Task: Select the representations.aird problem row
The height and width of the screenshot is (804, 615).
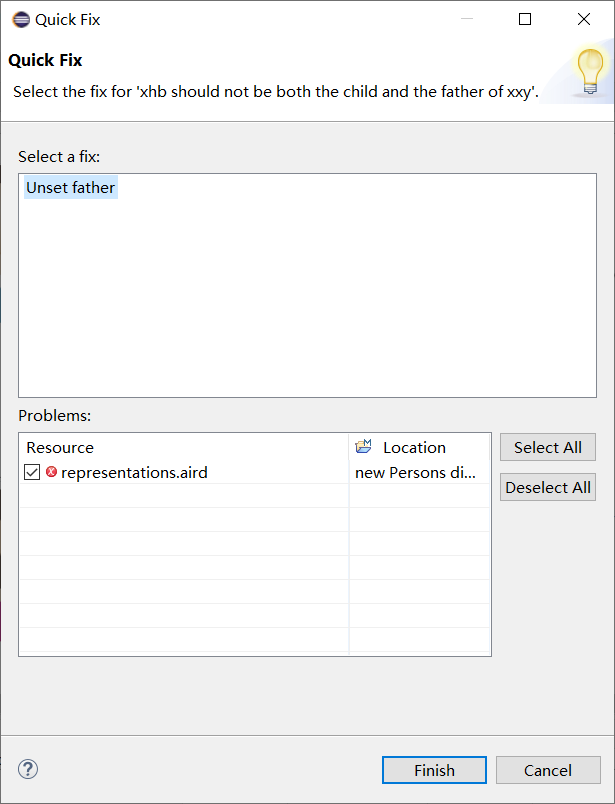Action: (x=255, y=472)
